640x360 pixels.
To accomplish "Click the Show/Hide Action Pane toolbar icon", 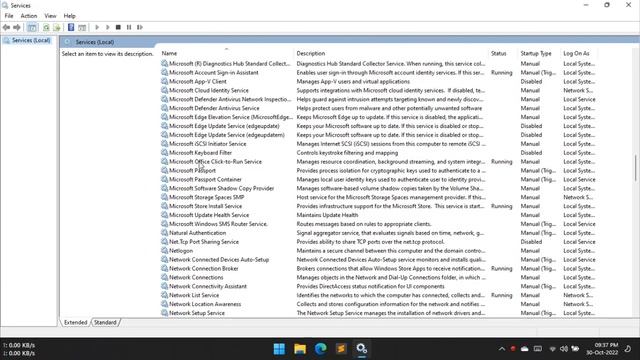I will 82,27.
